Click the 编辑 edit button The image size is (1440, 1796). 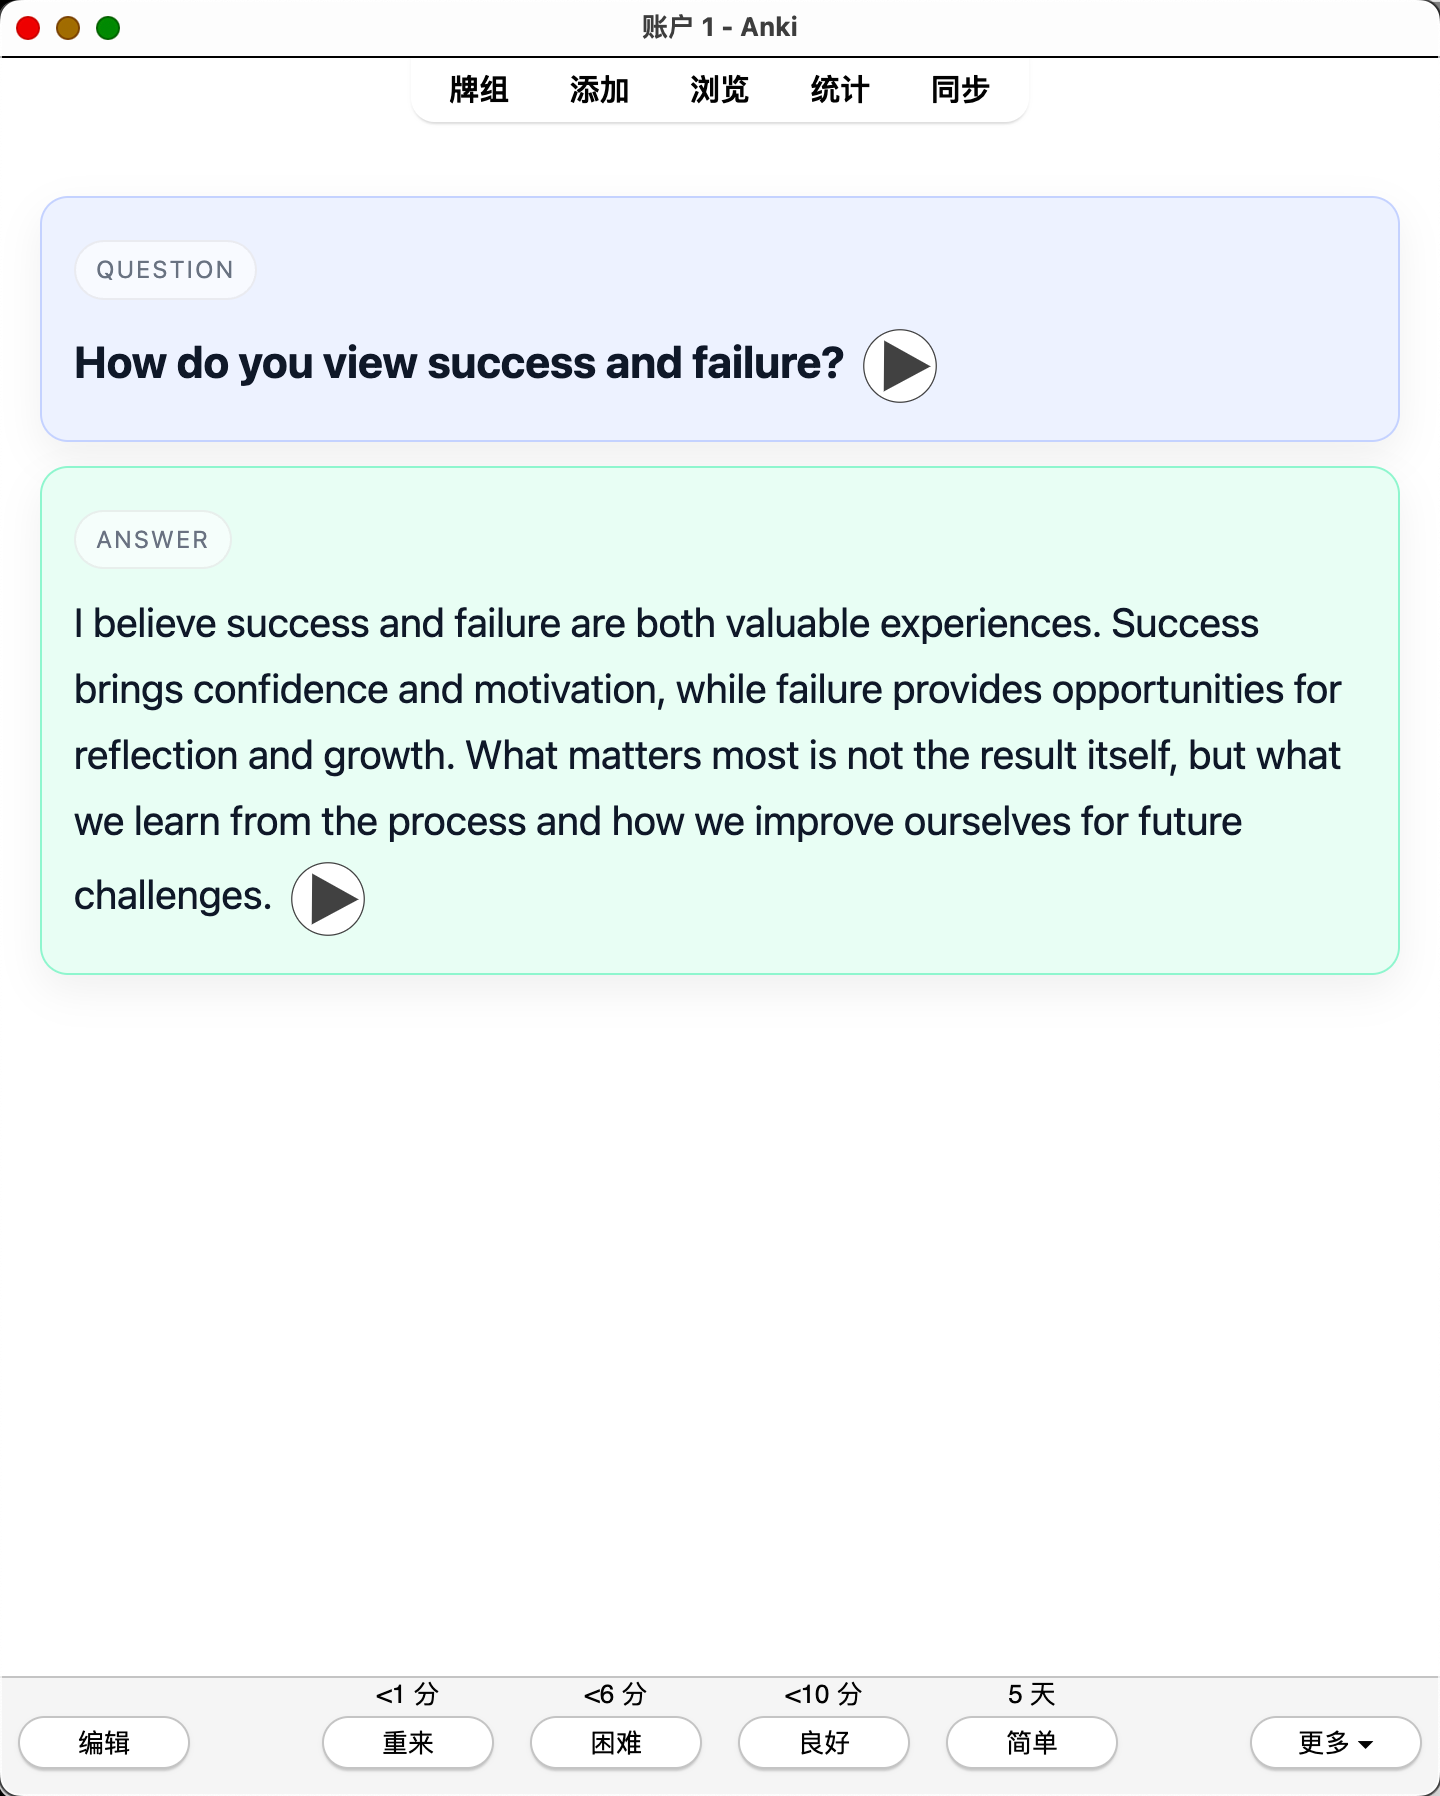104,1743
